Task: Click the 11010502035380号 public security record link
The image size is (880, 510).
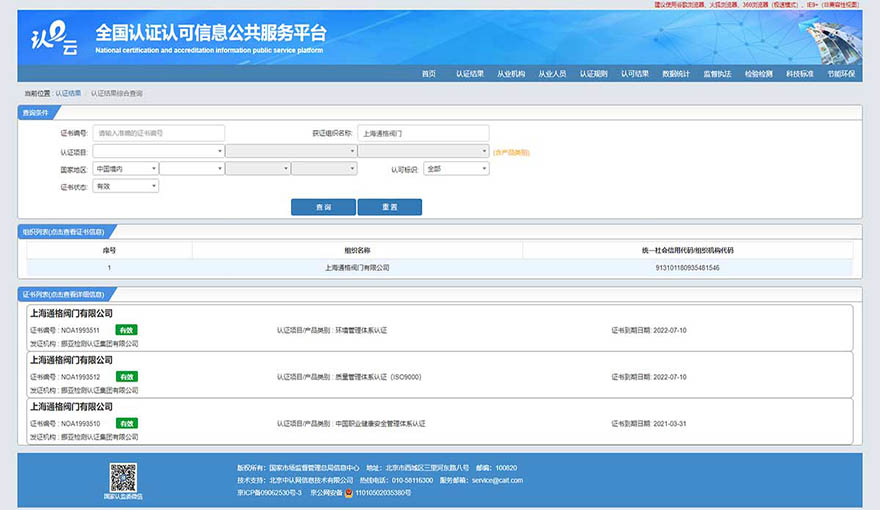Action: click(x=383, y=493)
